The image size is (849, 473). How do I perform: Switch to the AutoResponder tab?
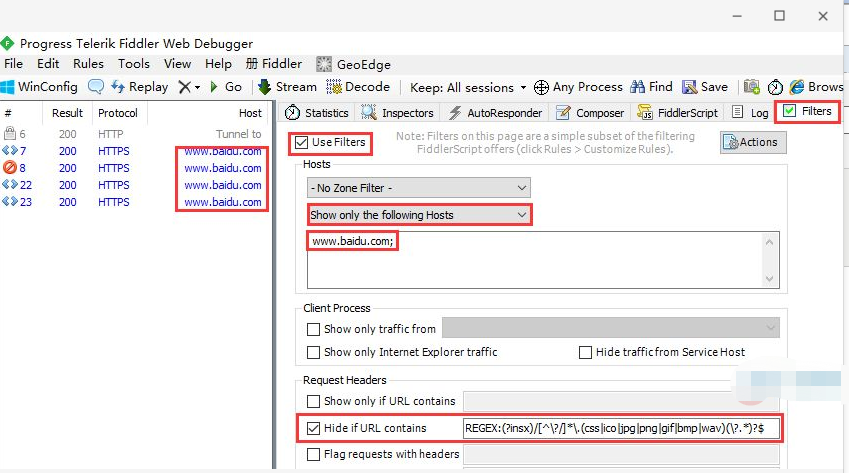(x=495, y=113)
